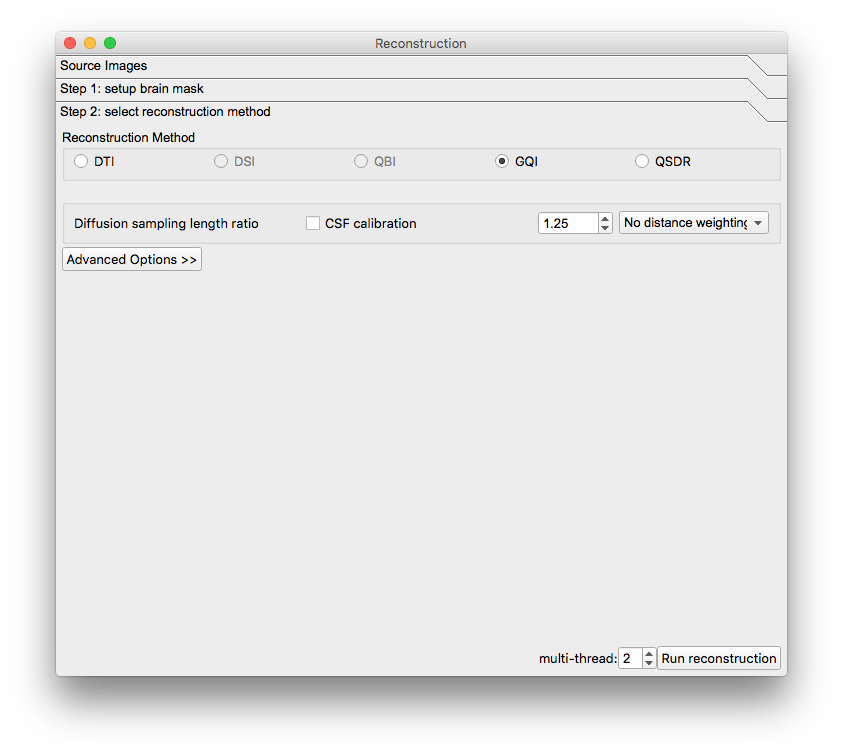Open Step 2: select reconstruction method tab
Viewport: 843px width, 756px height.
coord(421,112)
